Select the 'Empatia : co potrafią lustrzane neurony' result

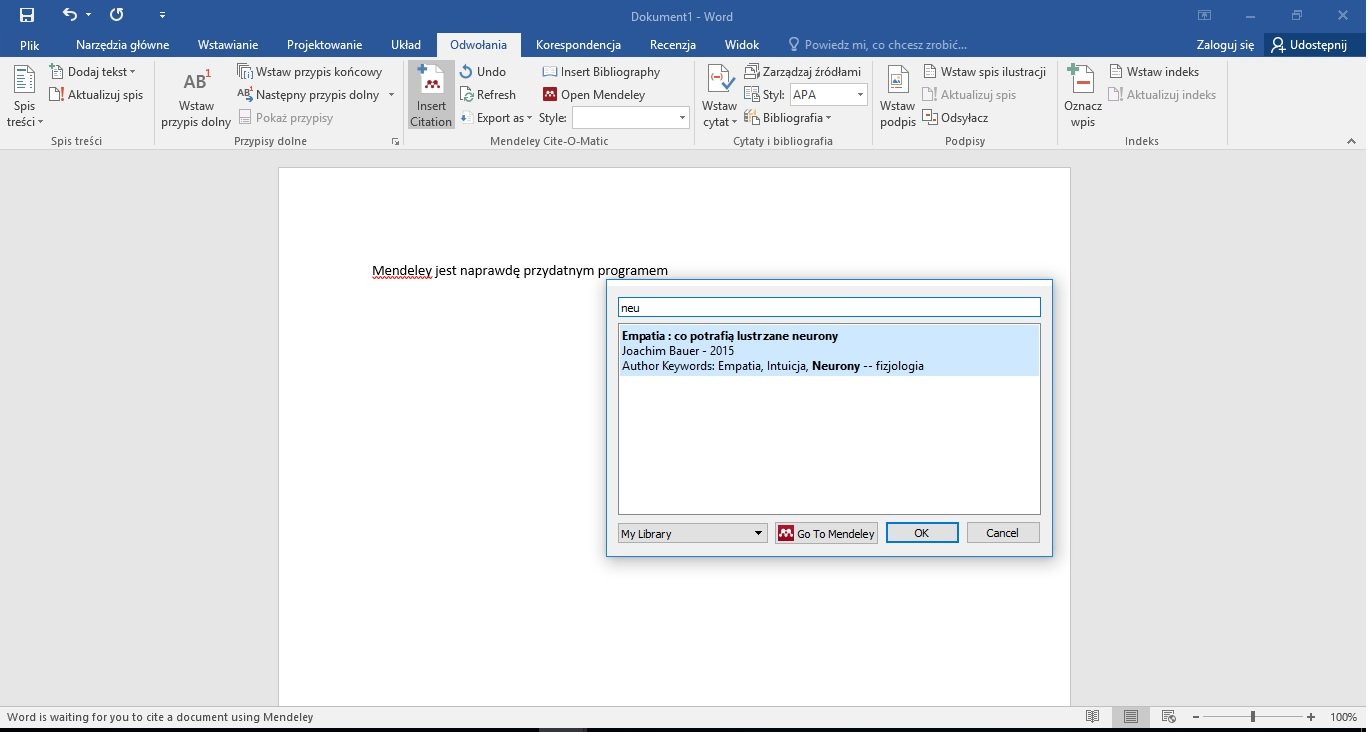[829, 351]
